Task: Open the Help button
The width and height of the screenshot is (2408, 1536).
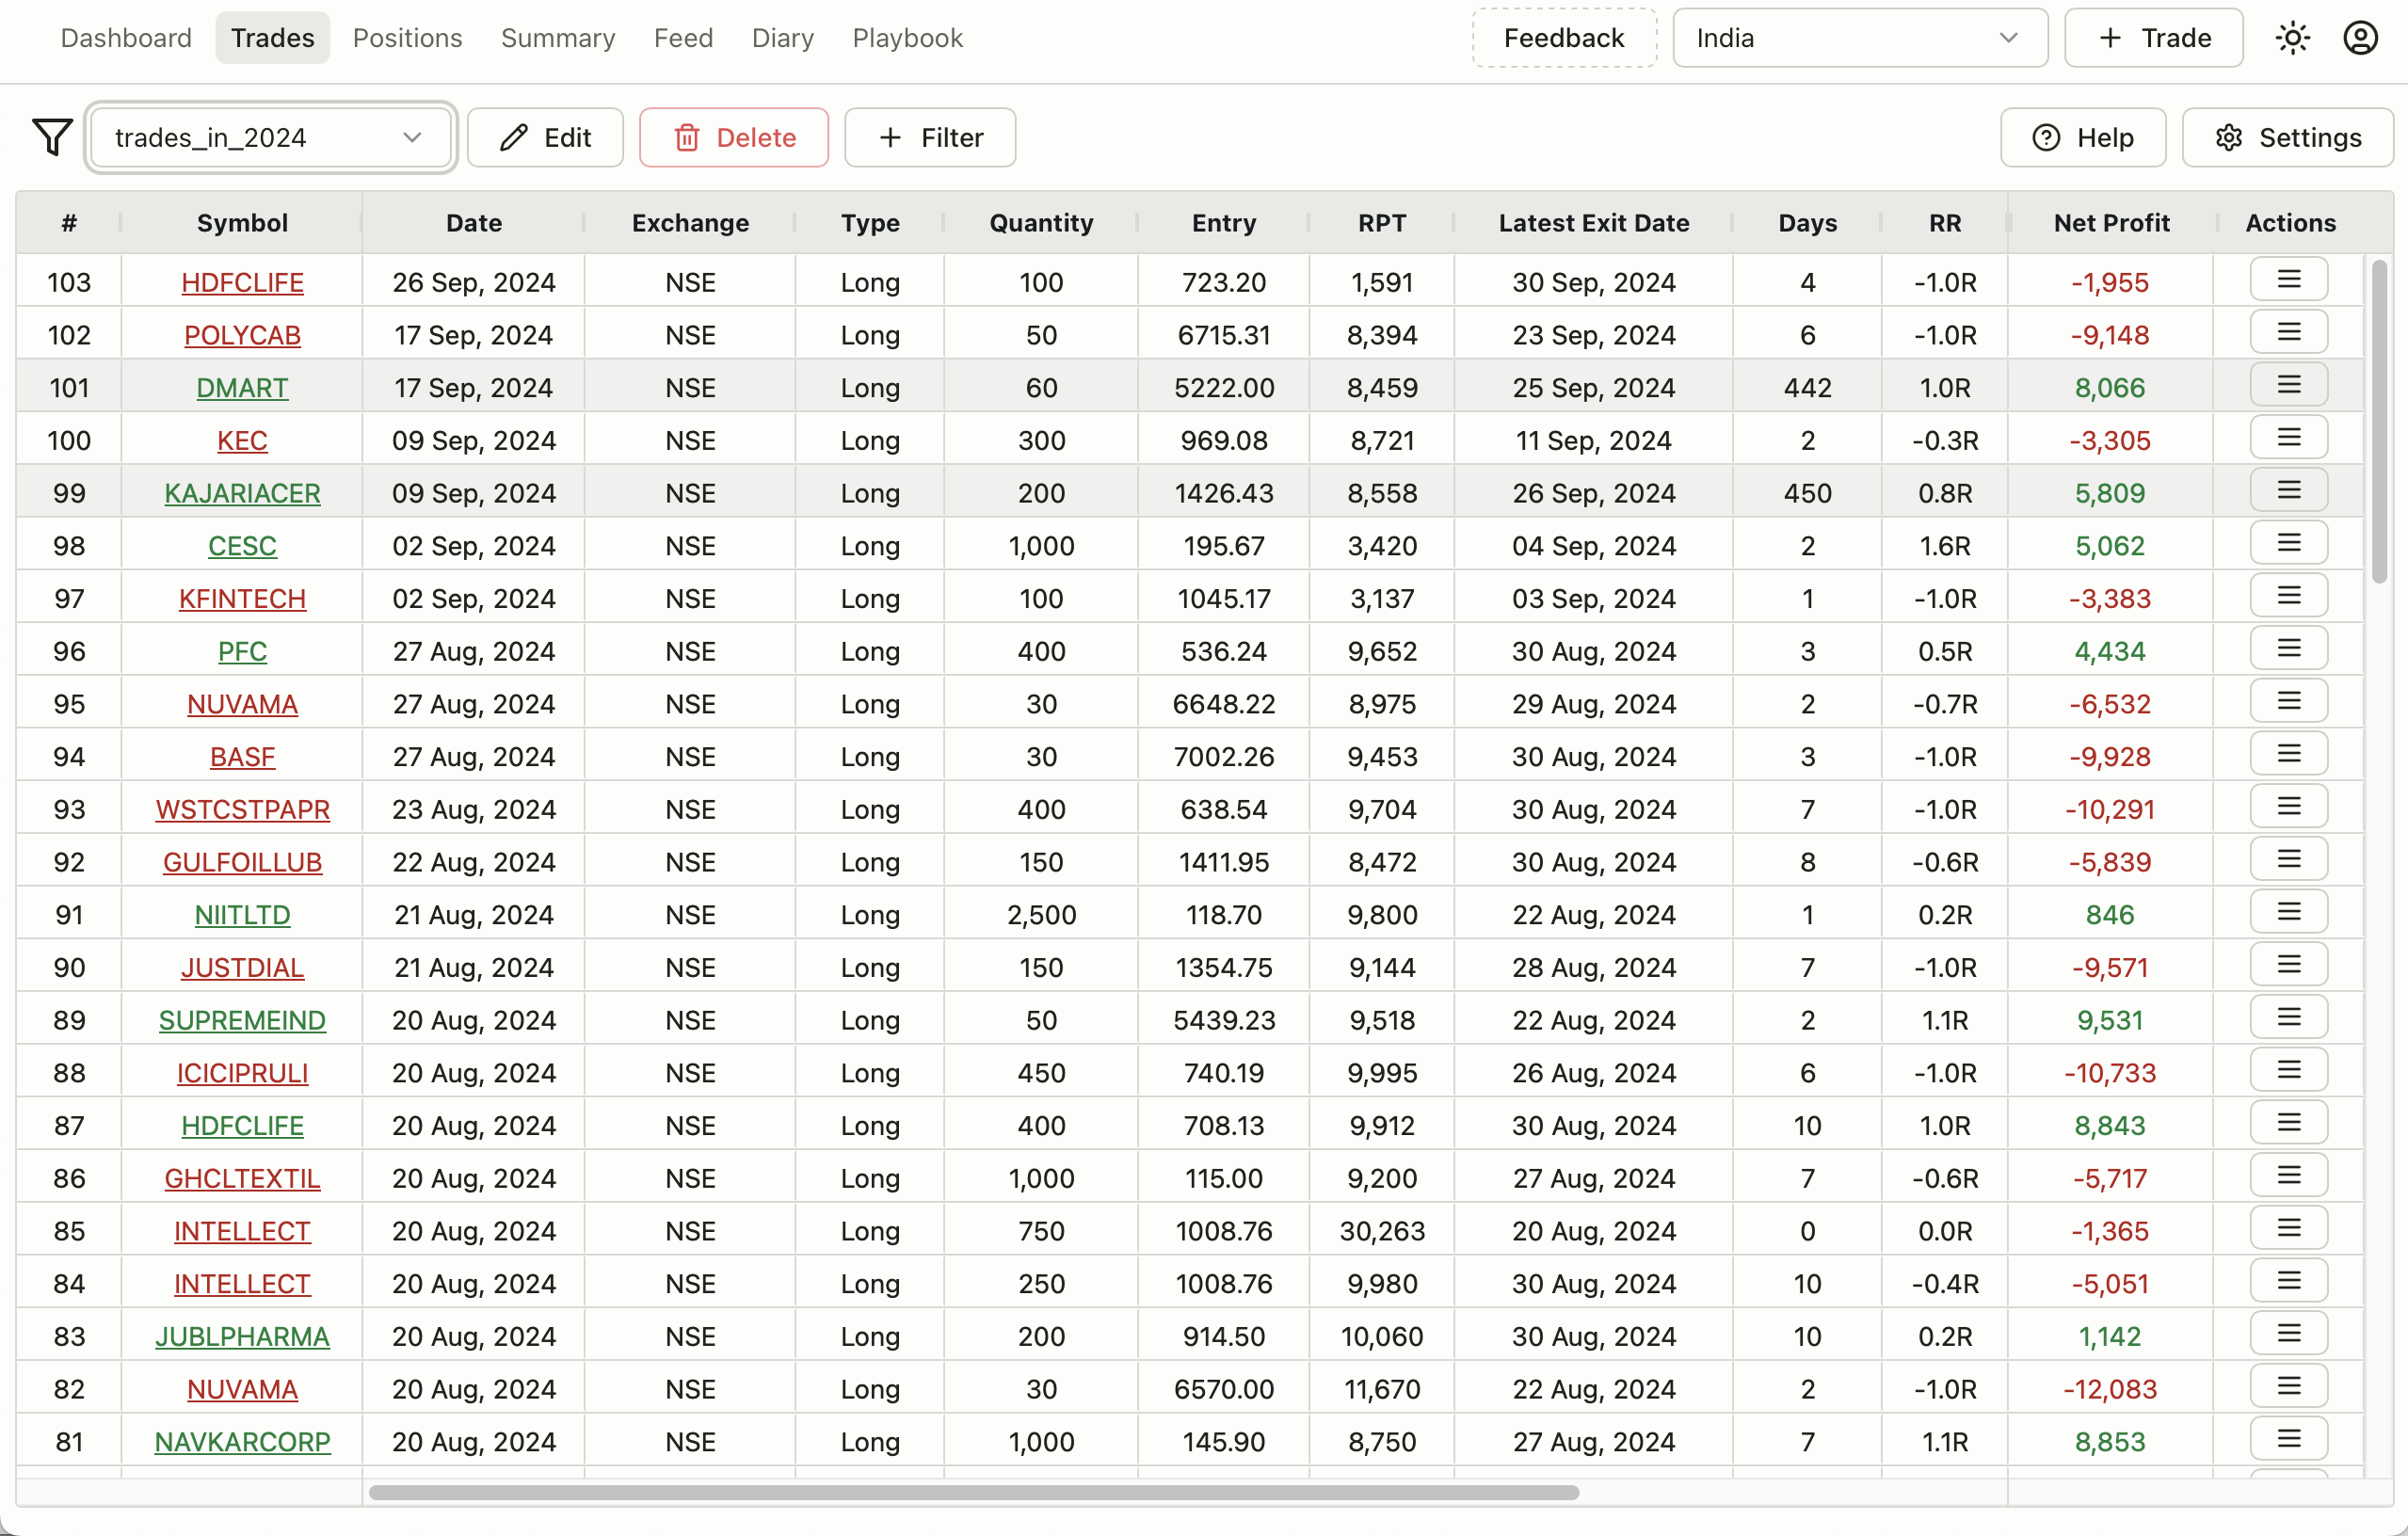Action: 2083,137
